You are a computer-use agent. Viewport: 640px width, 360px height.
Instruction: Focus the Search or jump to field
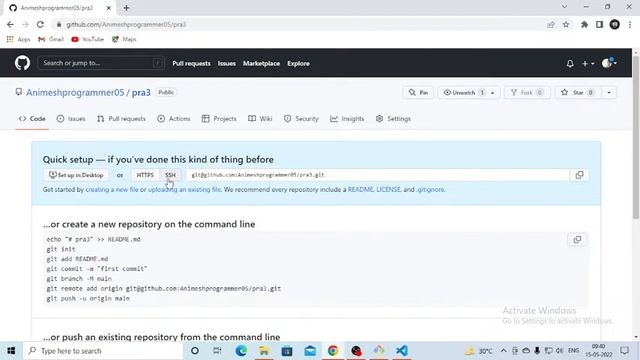(x=101, y=63)
